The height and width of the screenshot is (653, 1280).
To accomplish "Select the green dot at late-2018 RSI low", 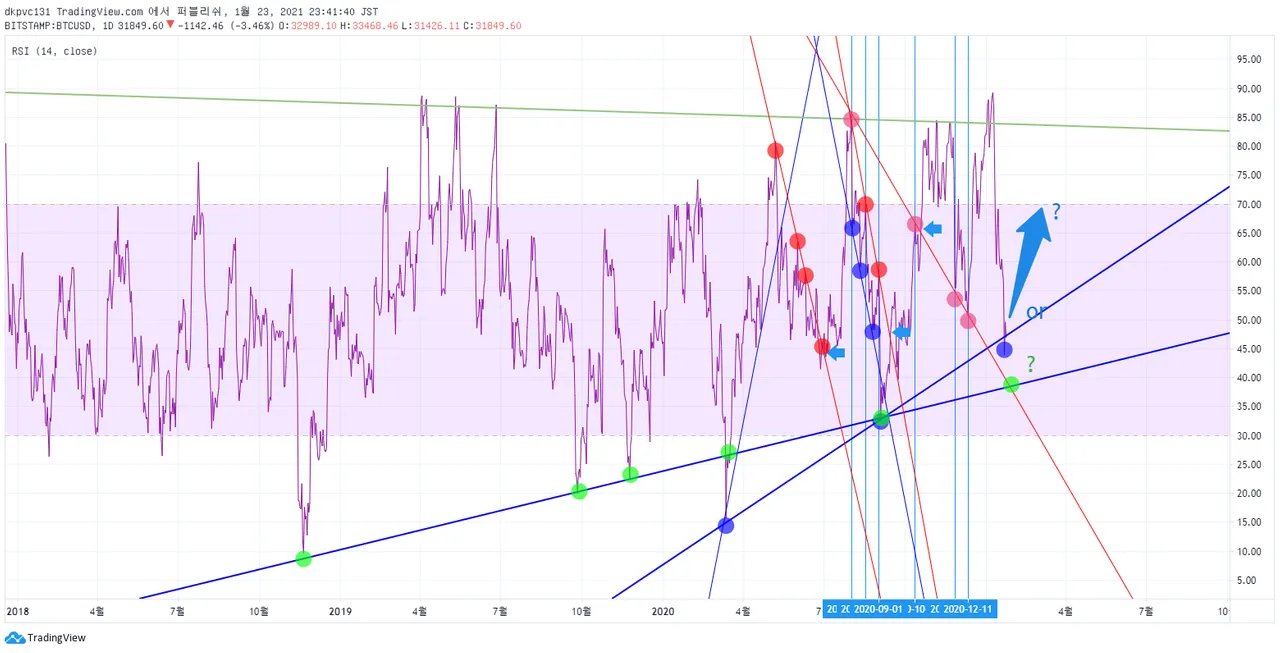I will [304, 559].
